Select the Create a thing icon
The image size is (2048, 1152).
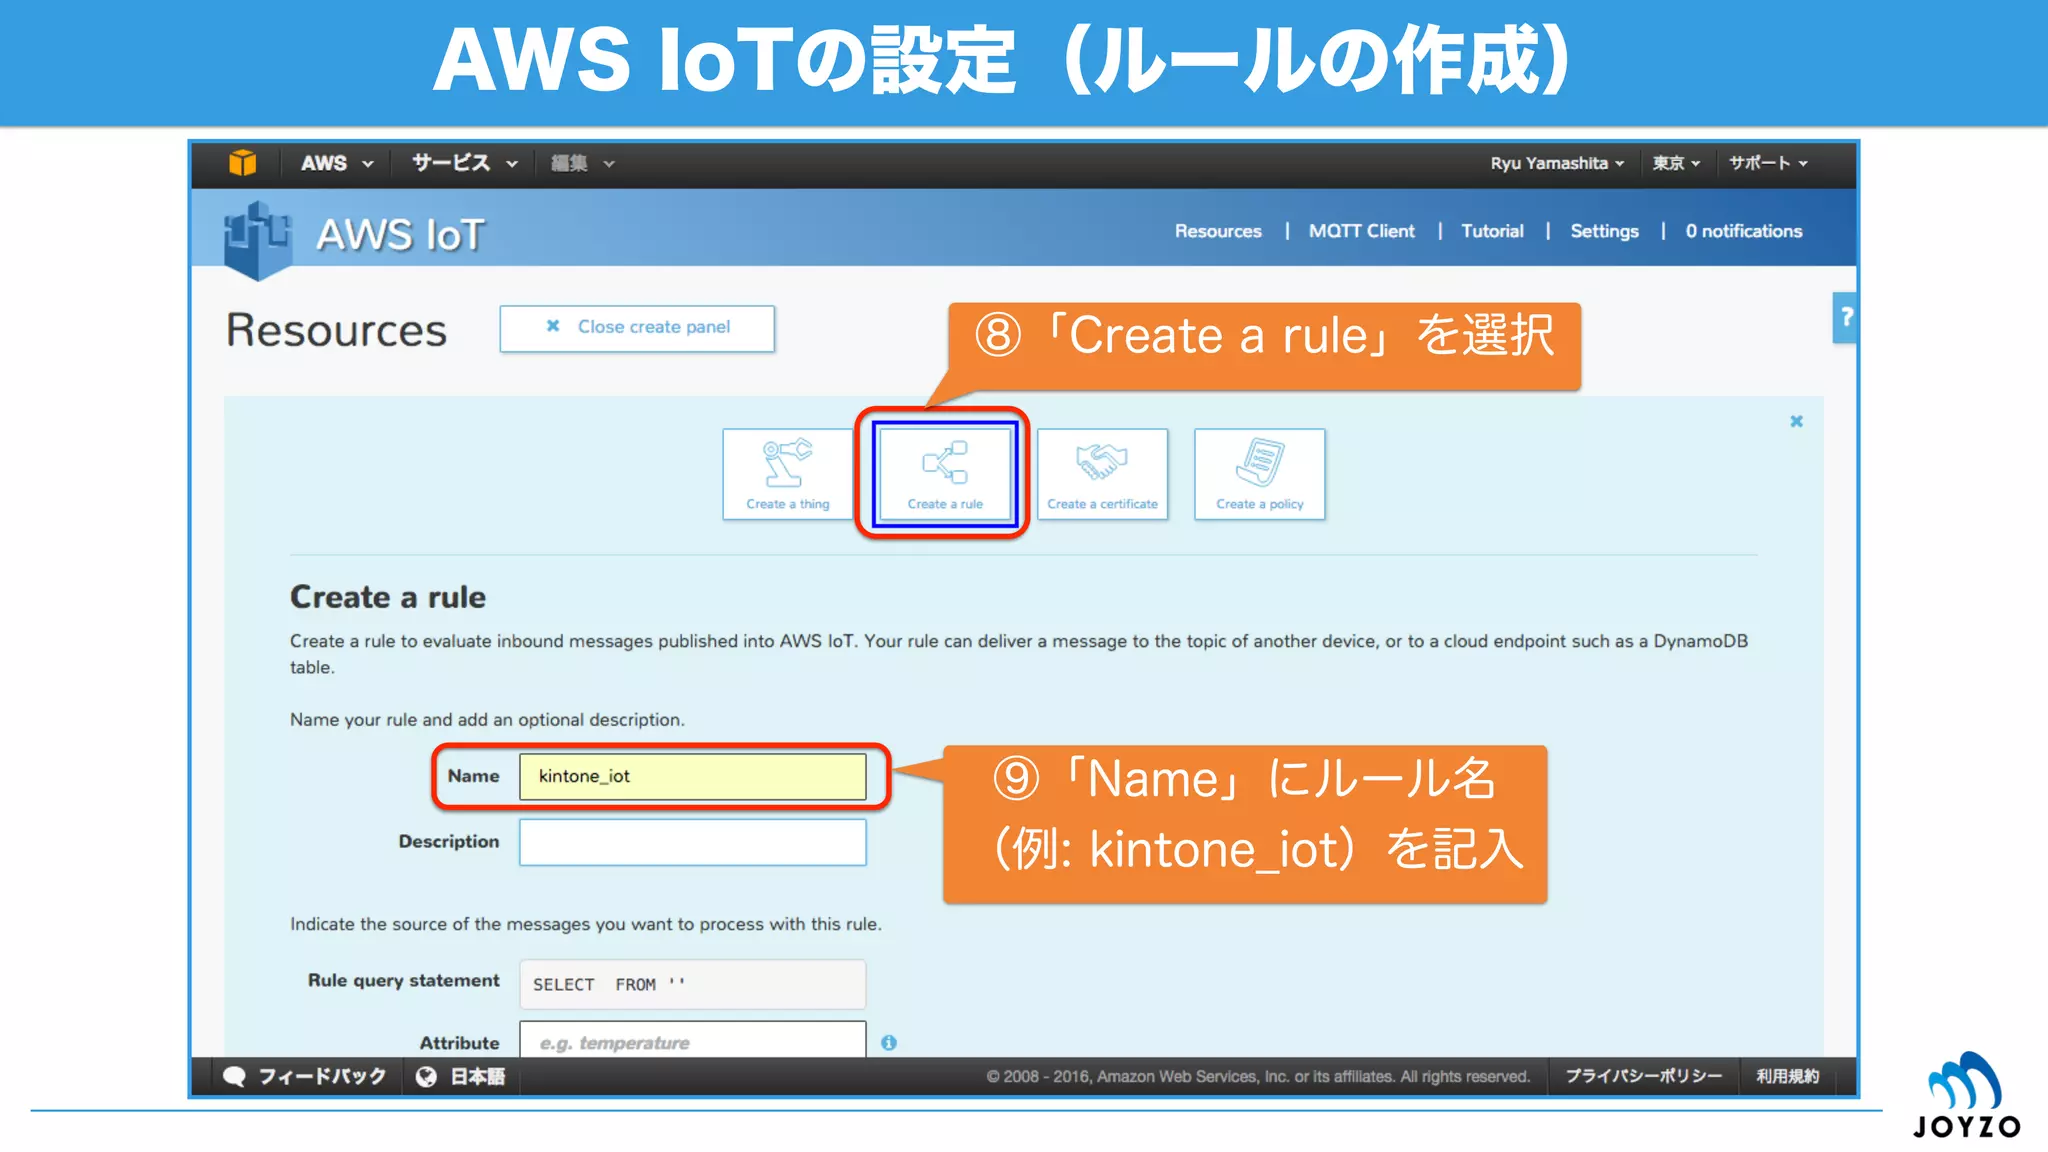click(787, 474)
